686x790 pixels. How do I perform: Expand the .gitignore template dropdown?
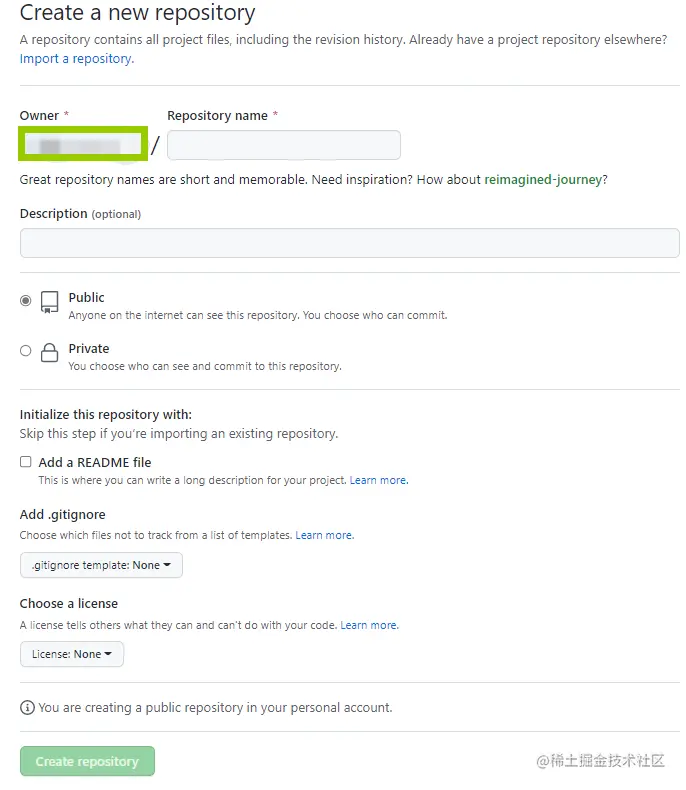(101, 565)
